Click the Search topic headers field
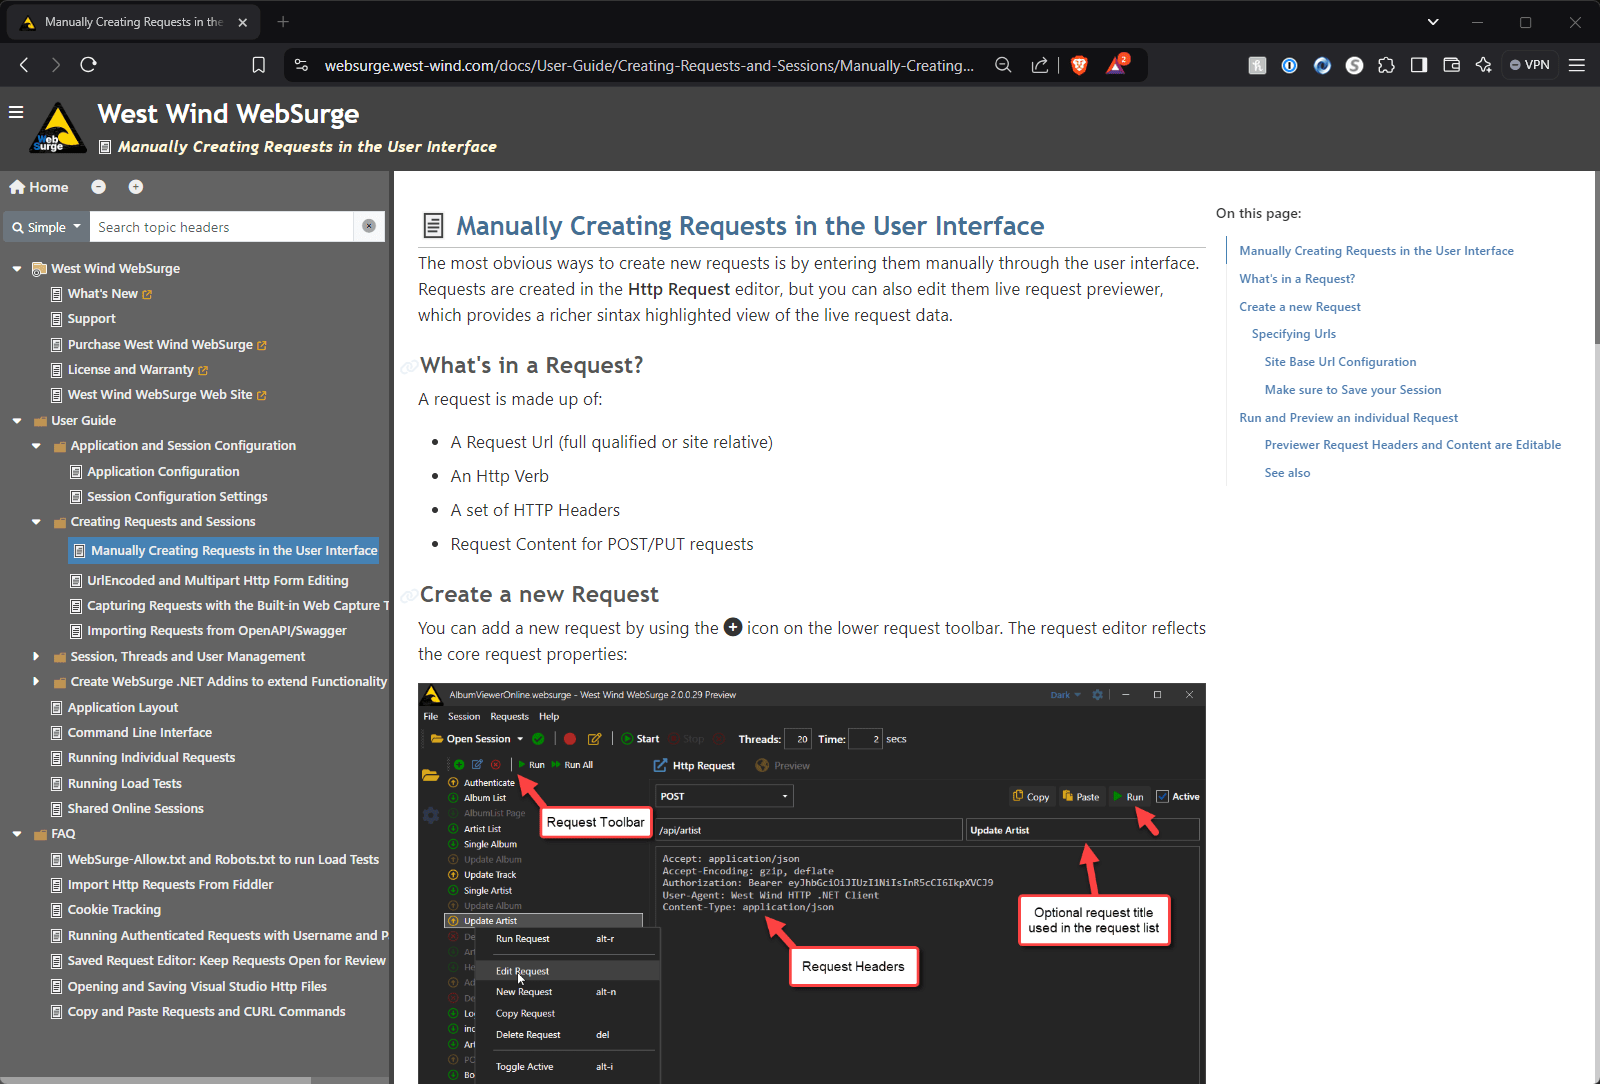 click(222, 227)
